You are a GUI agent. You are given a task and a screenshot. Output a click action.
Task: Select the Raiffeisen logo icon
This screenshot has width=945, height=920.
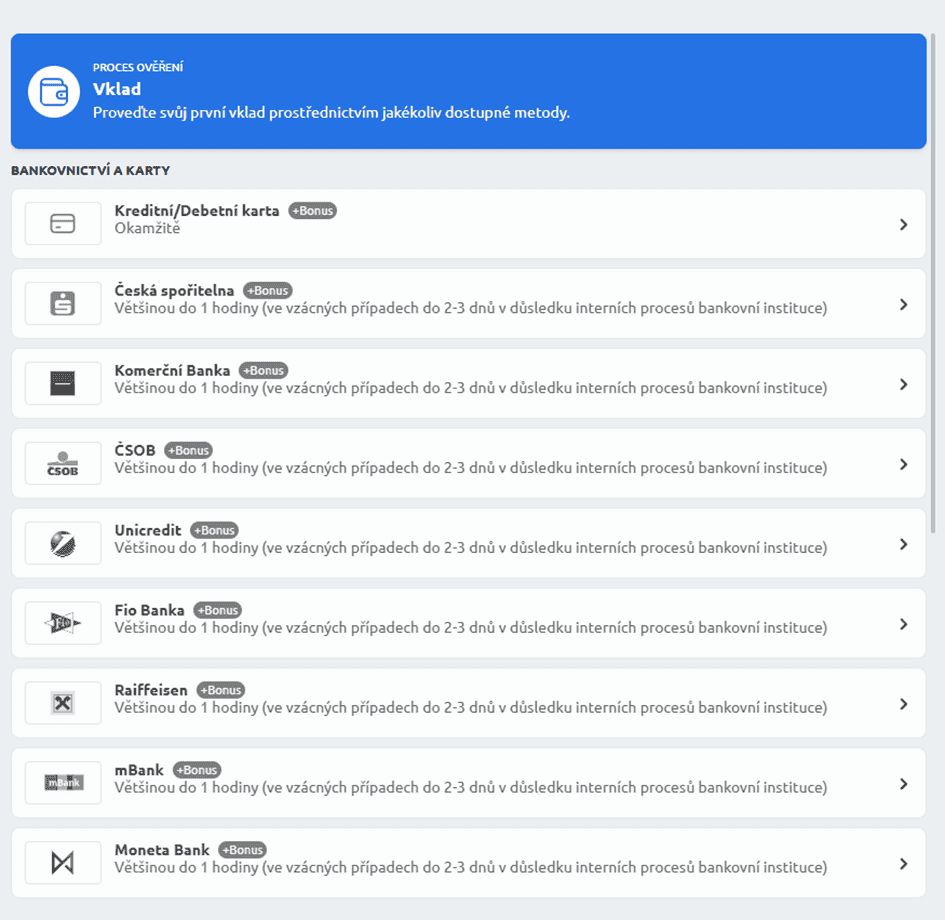[63, 703]
